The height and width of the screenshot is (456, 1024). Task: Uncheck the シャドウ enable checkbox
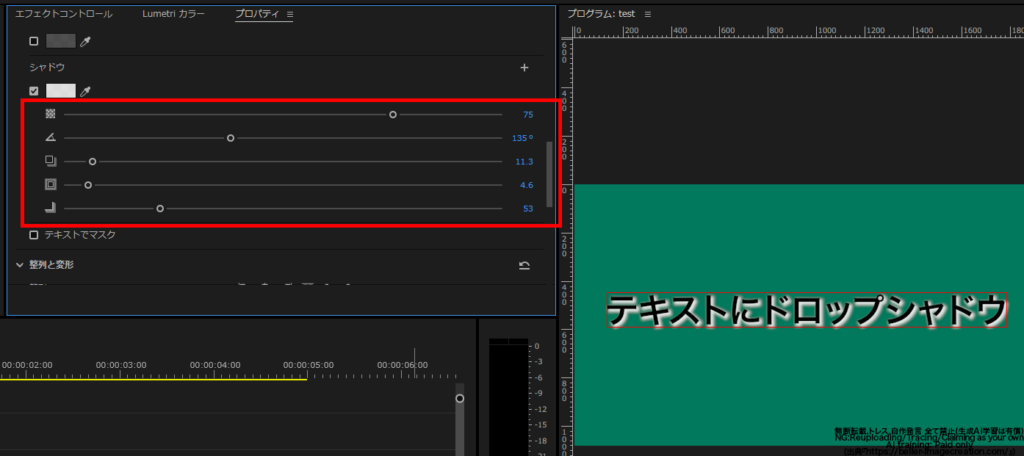[x=34, y=91]
